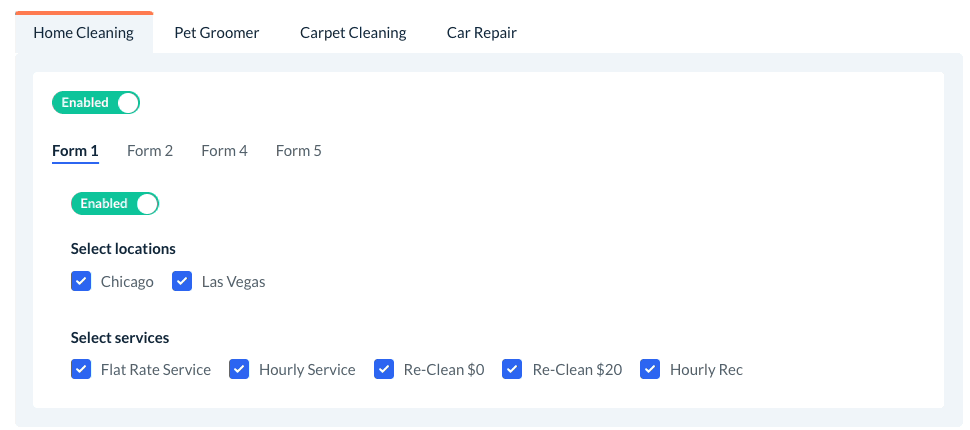Disable the Form 1 Enabled switch
Viewport: 970px width, 430px height.
pos(115,203)
